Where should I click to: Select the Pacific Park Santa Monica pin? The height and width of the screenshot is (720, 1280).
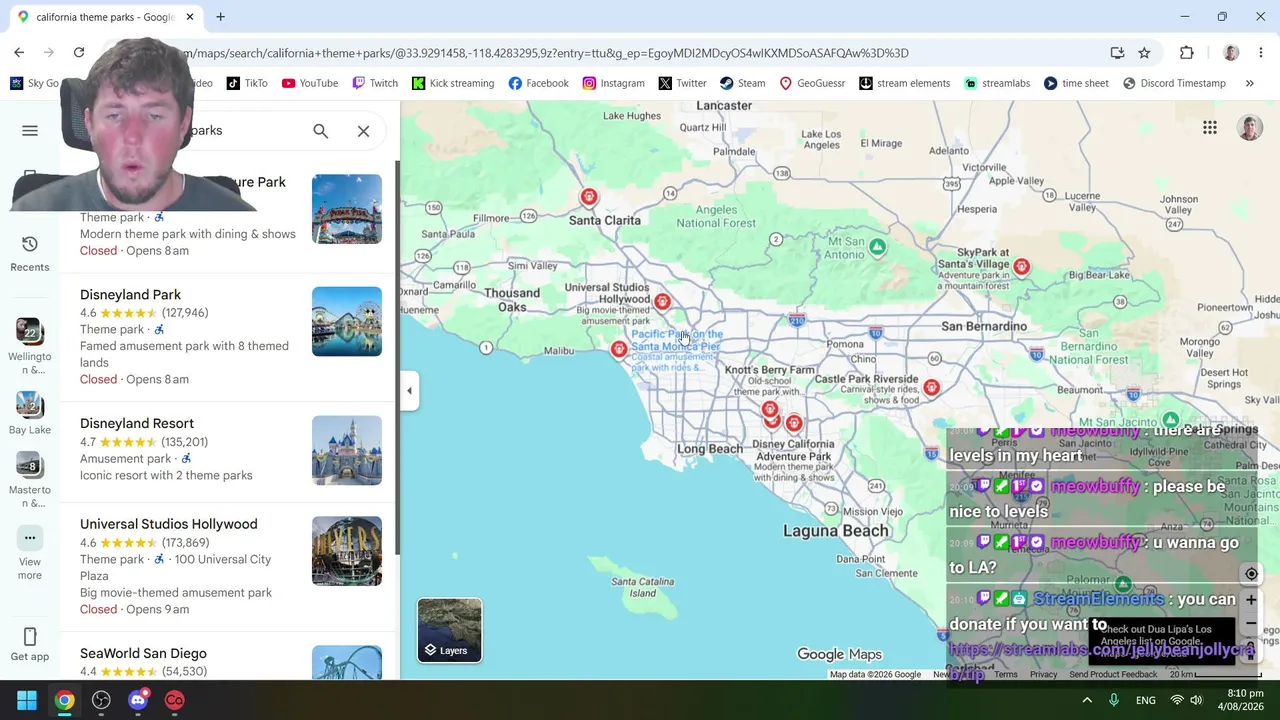pyautogui.click(x=619, y=348)
